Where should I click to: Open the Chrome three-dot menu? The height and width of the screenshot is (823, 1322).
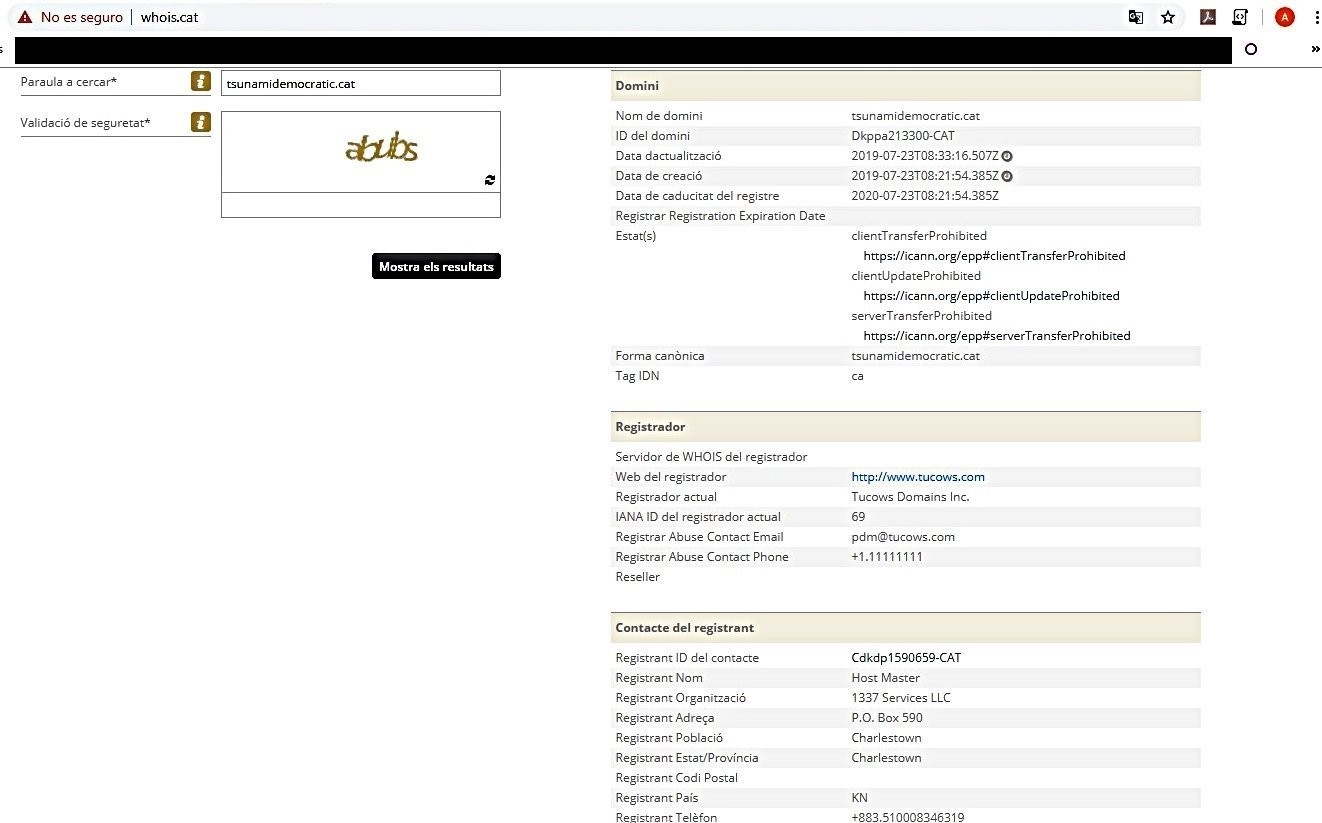pyautogui.click(x=1316, y=17)
